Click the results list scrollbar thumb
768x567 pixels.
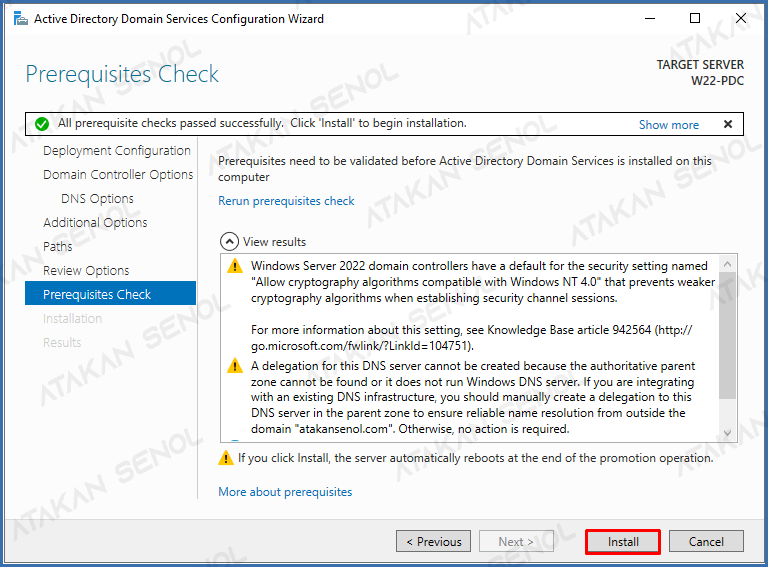click(727, 336)
